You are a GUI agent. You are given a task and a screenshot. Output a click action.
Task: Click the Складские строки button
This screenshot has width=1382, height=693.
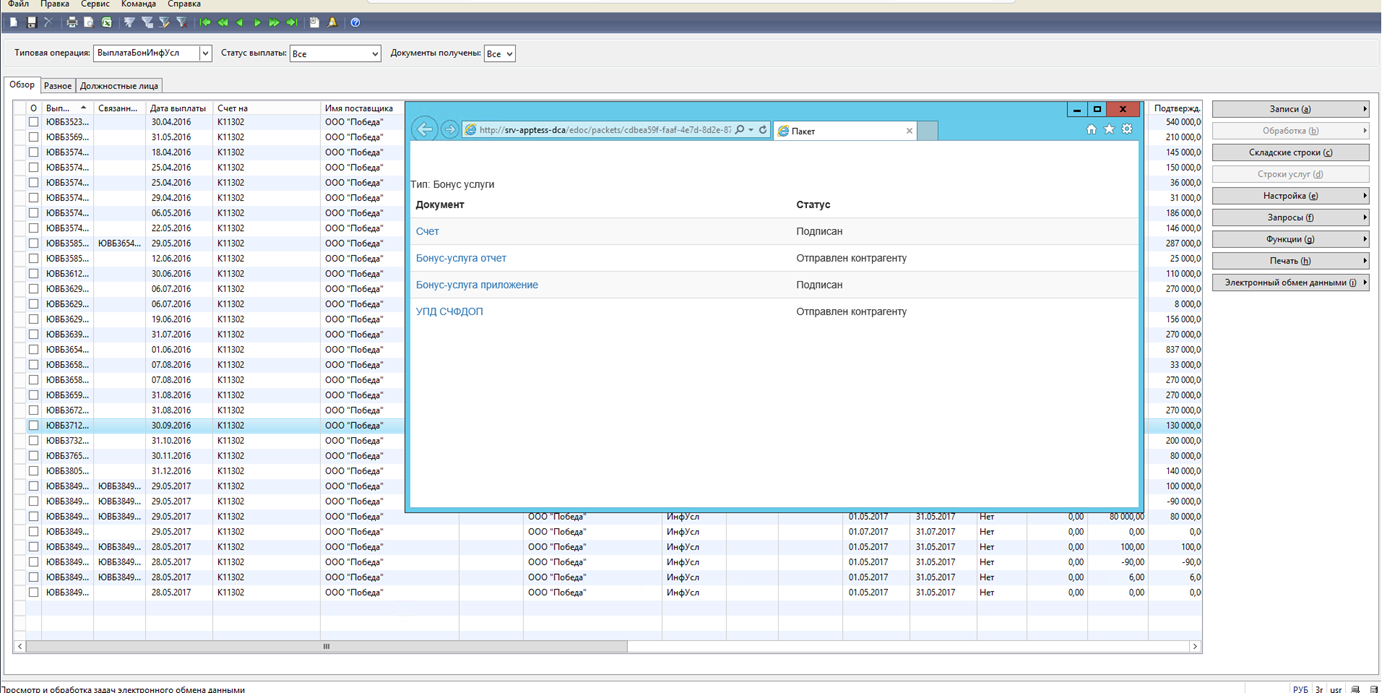click(1290, 153)
